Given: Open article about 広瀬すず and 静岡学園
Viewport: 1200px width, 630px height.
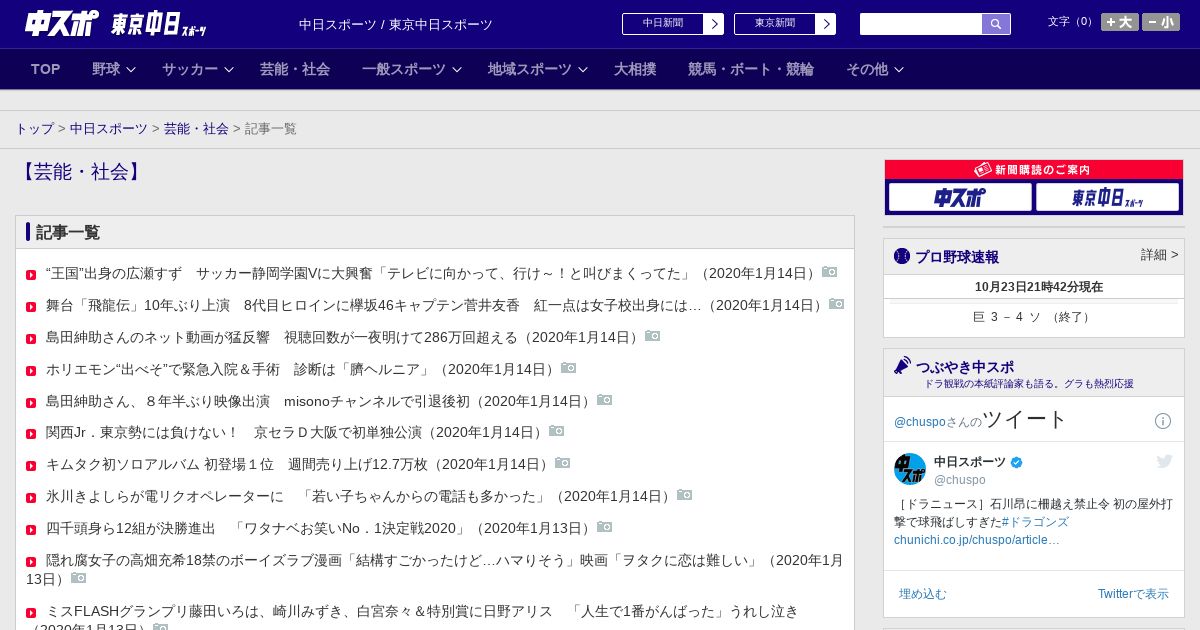Looking at the screenshot, I should tap(432, 273).
